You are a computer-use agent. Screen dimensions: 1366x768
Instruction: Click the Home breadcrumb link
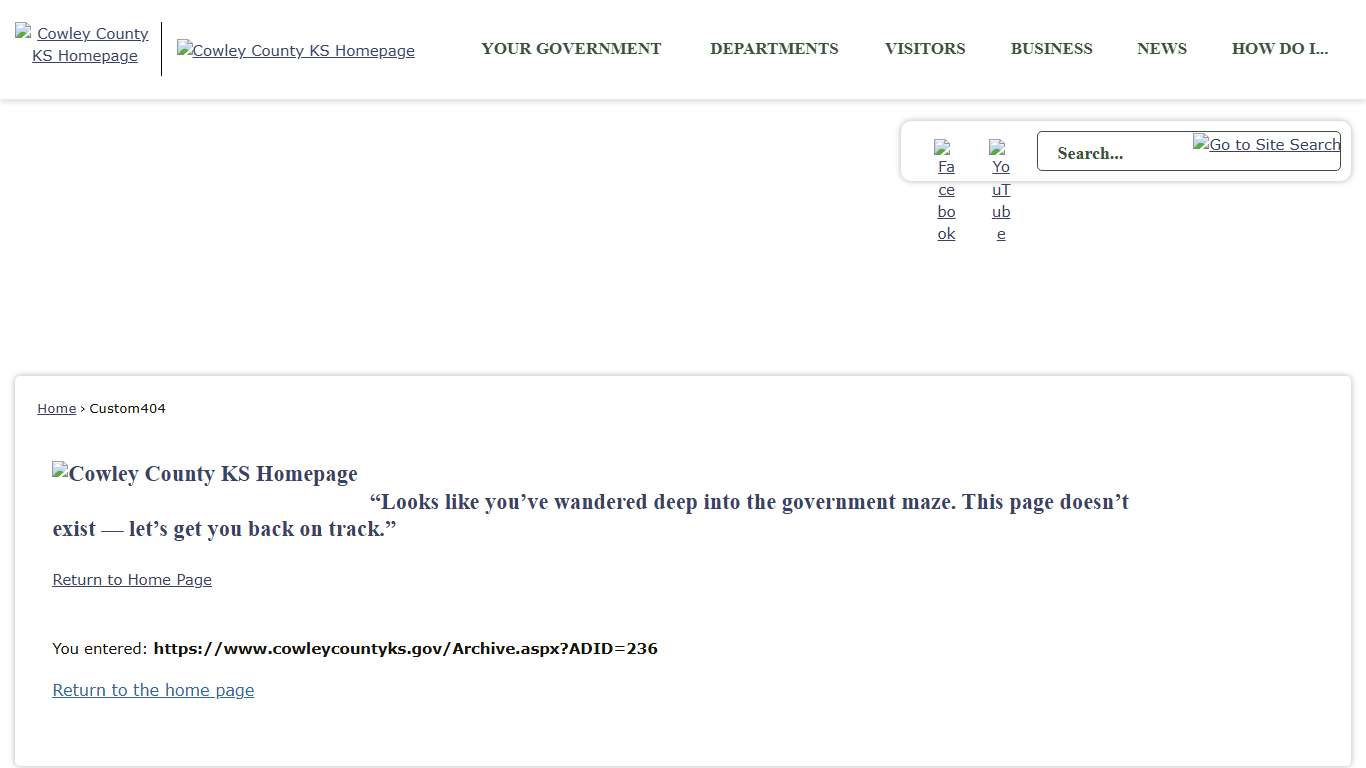pyautogui.click(x=57, y=408)
